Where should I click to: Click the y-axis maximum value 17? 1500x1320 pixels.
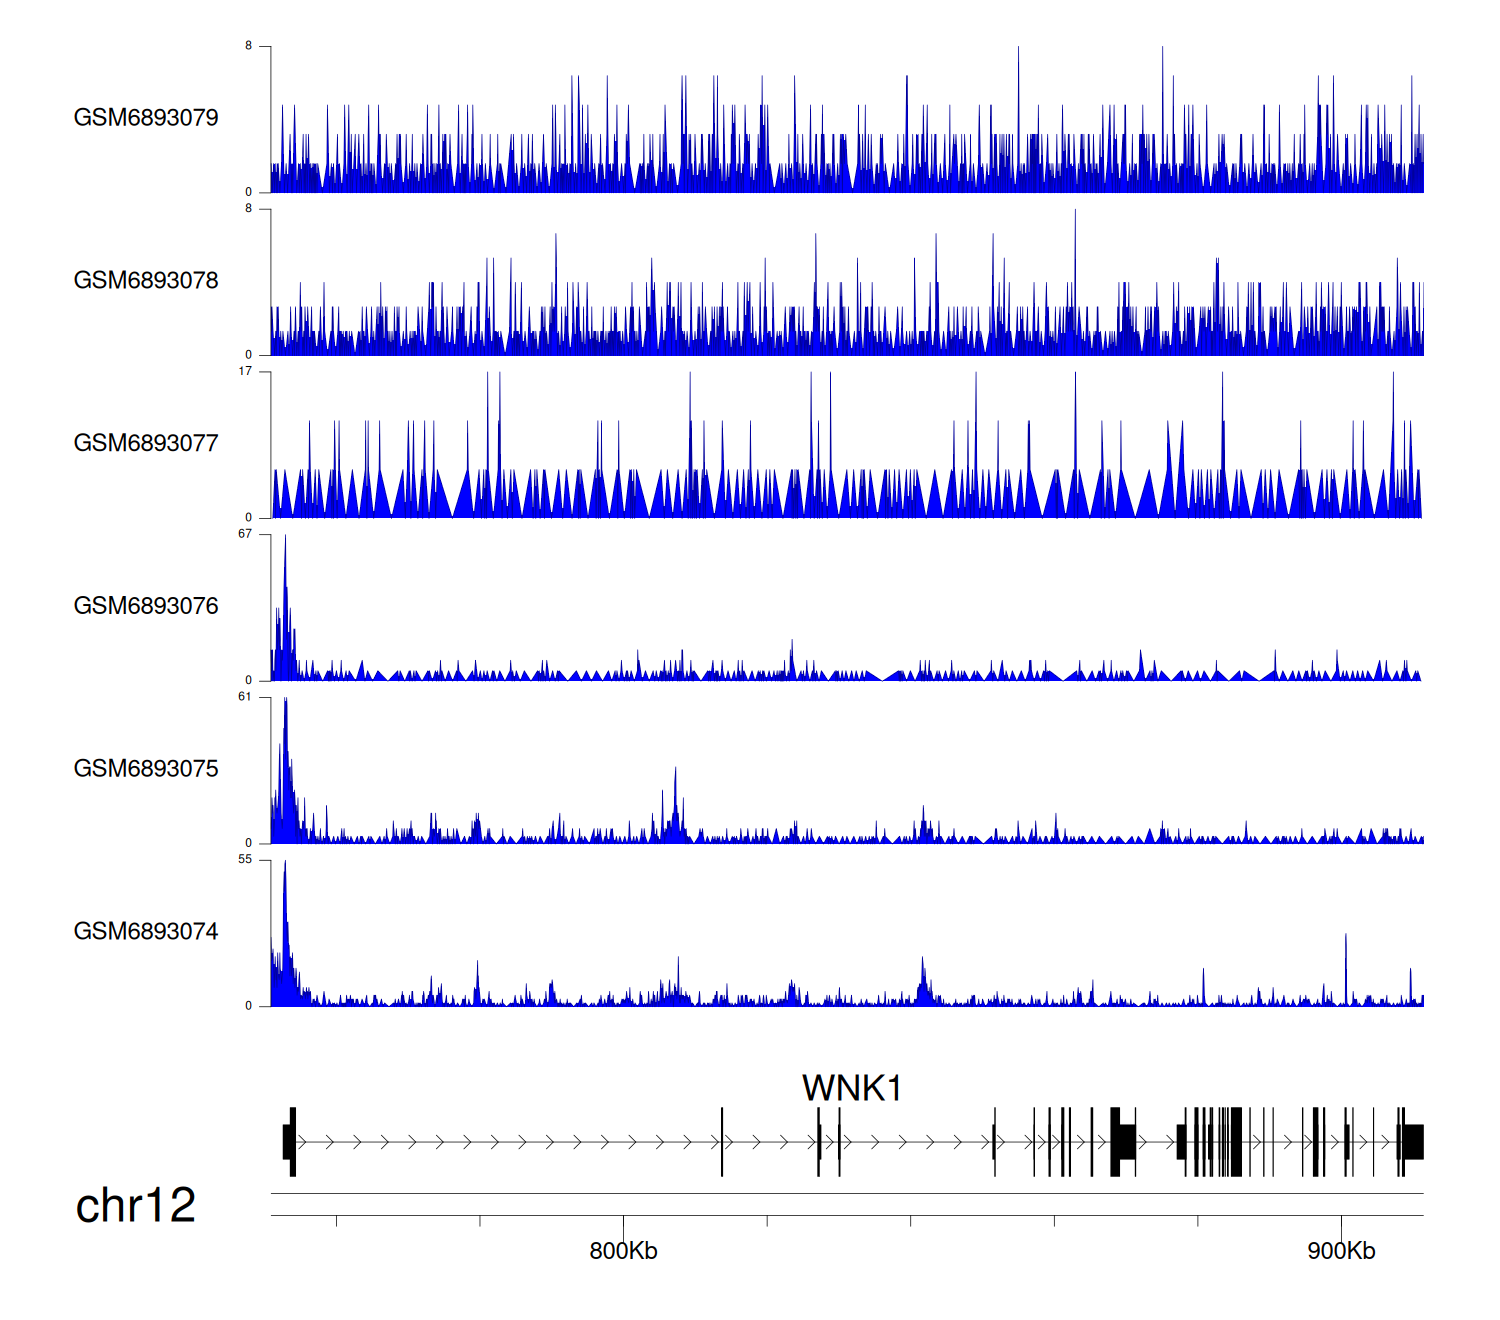pos(245,372)
